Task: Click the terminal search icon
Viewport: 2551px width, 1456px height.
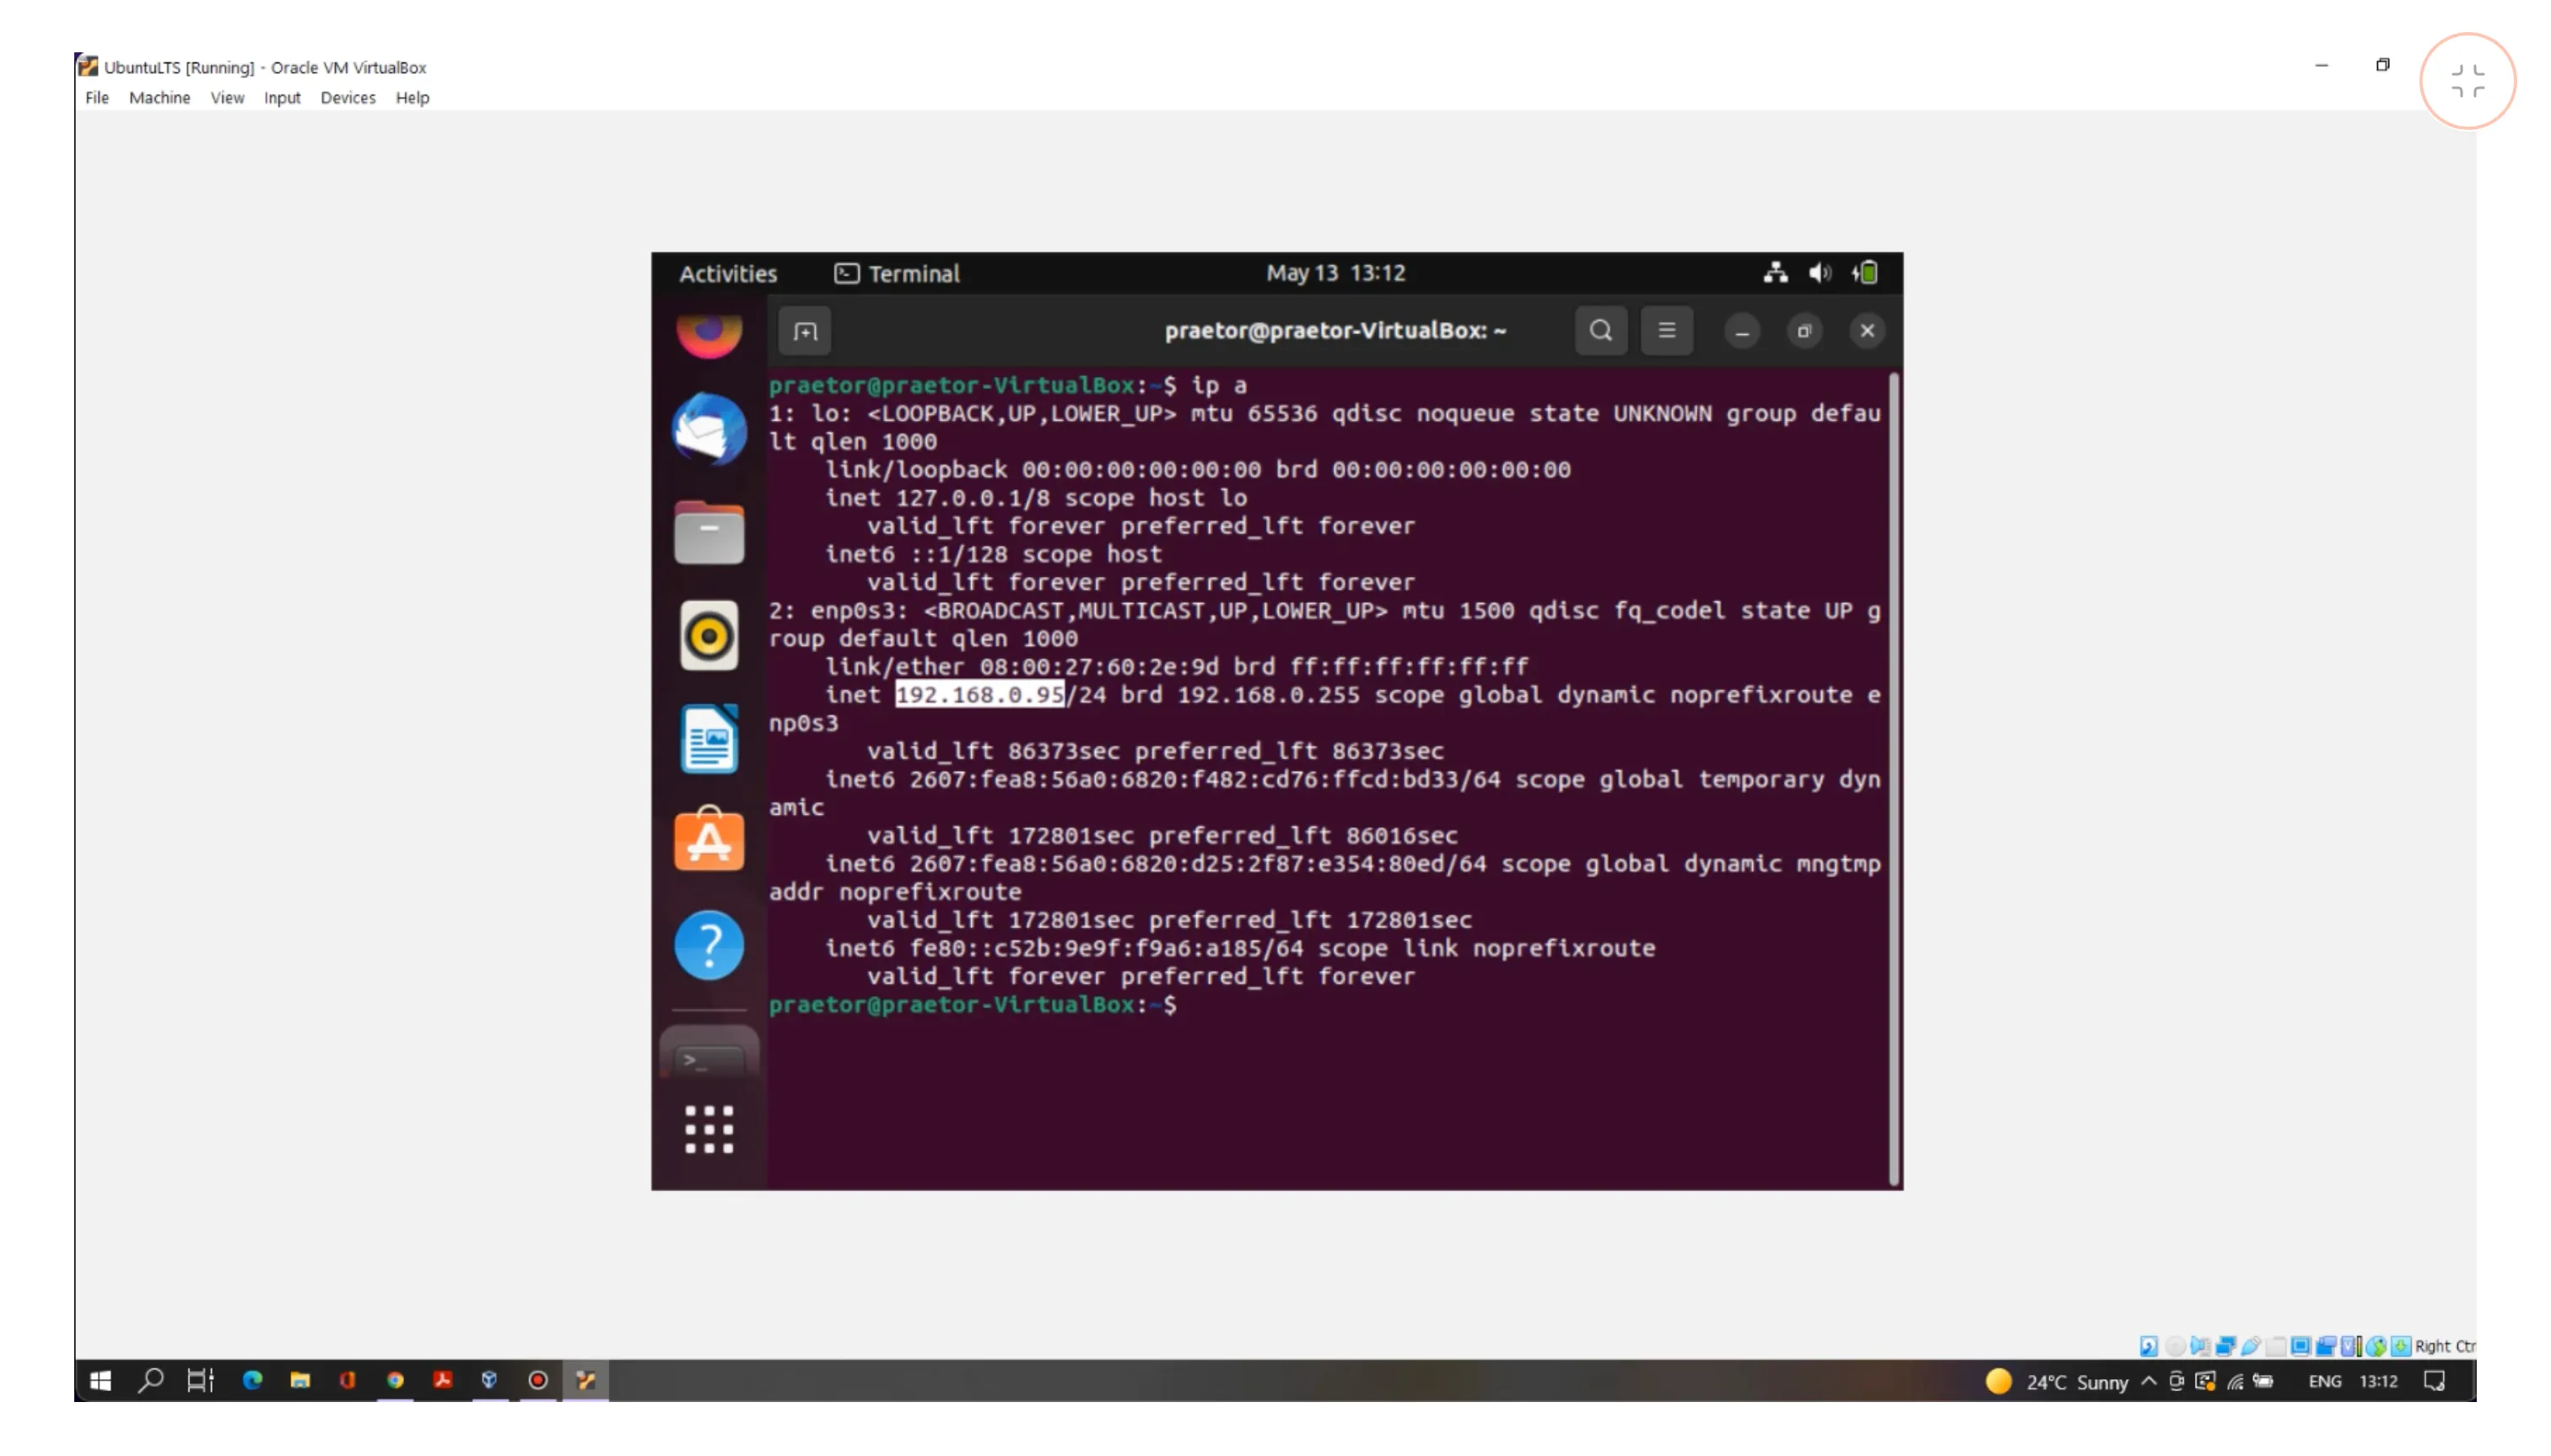Action: tap(1600, 331)
